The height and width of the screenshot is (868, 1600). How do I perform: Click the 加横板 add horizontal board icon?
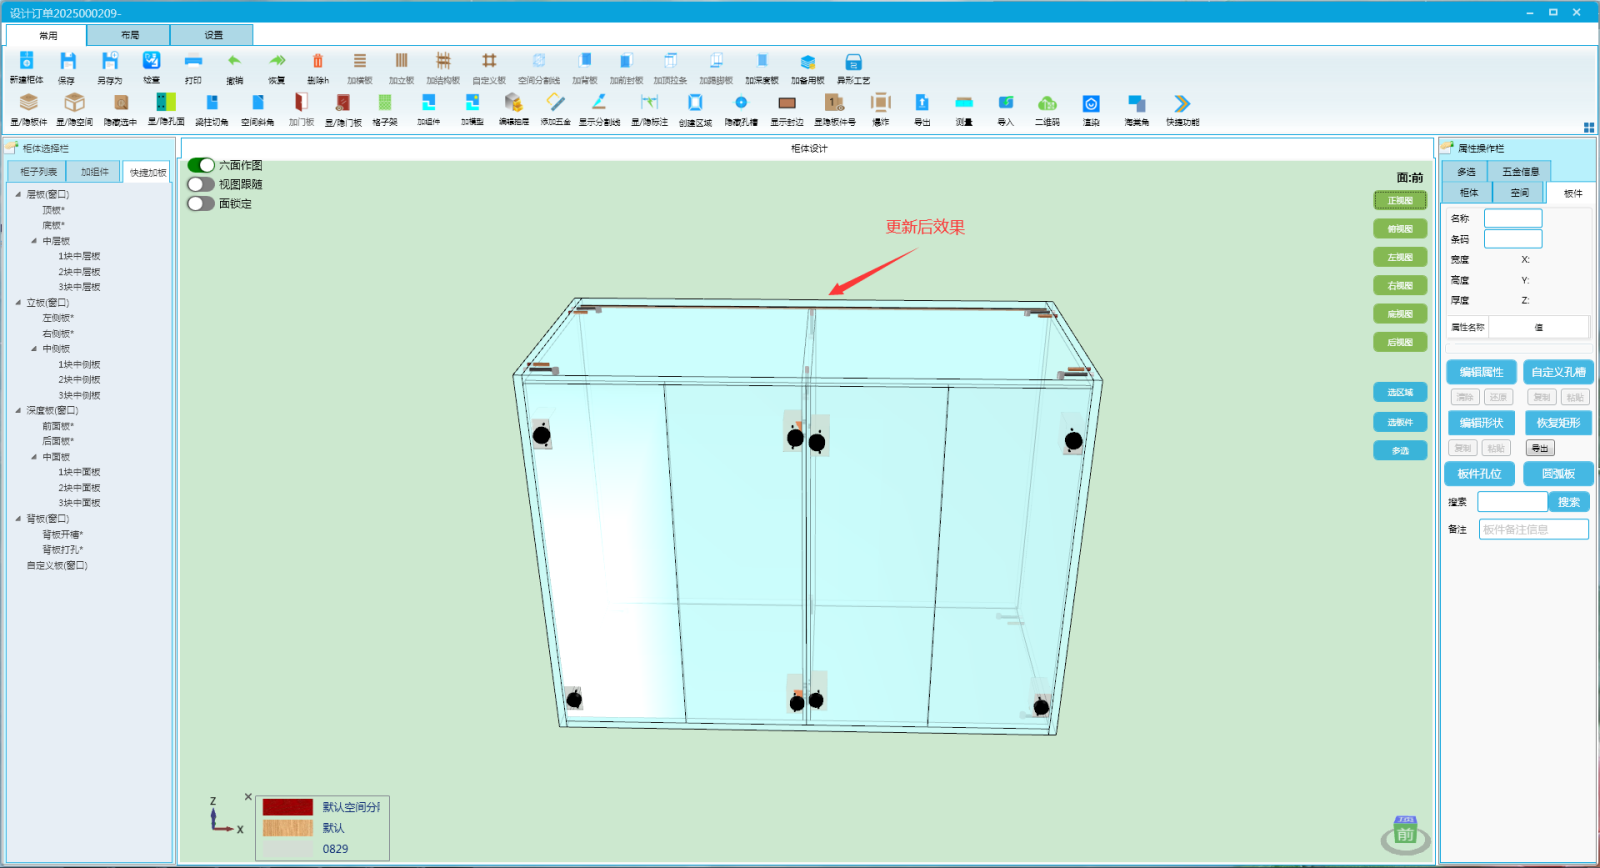[x=360, y=62]
